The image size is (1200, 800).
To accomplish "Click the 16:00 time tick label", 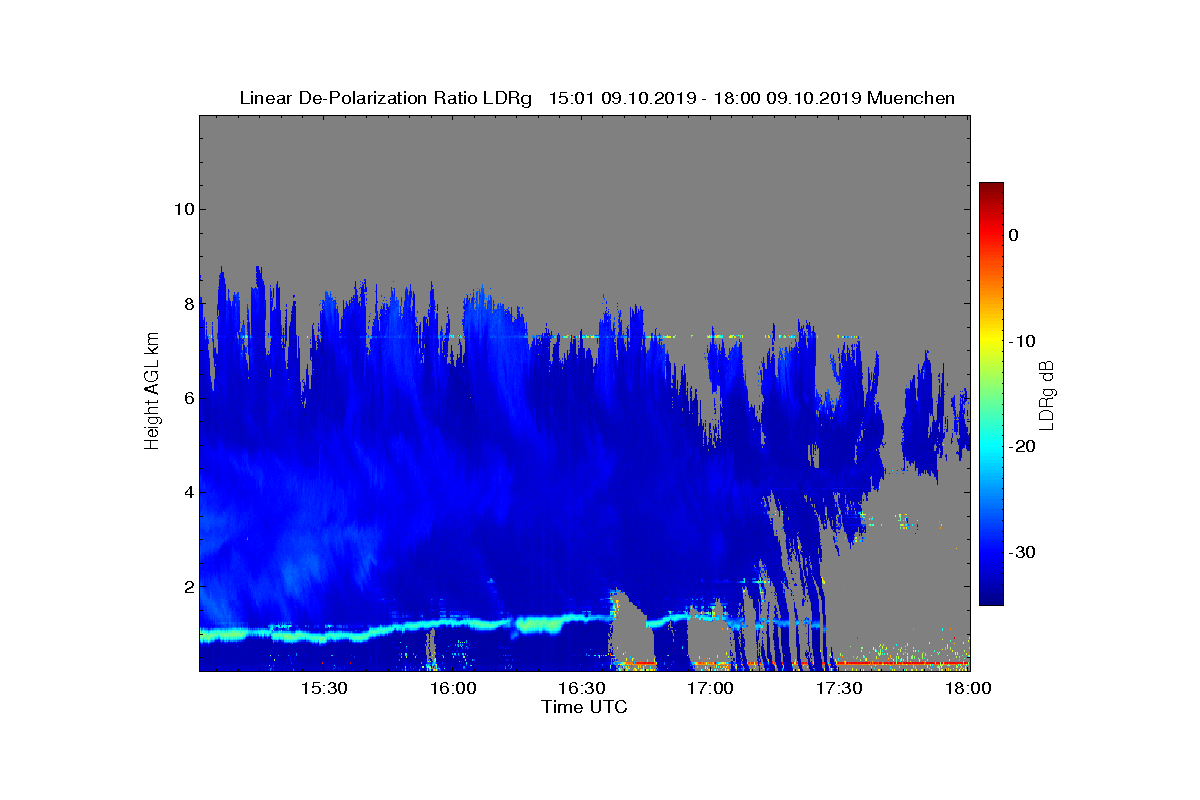I will 453,689.
